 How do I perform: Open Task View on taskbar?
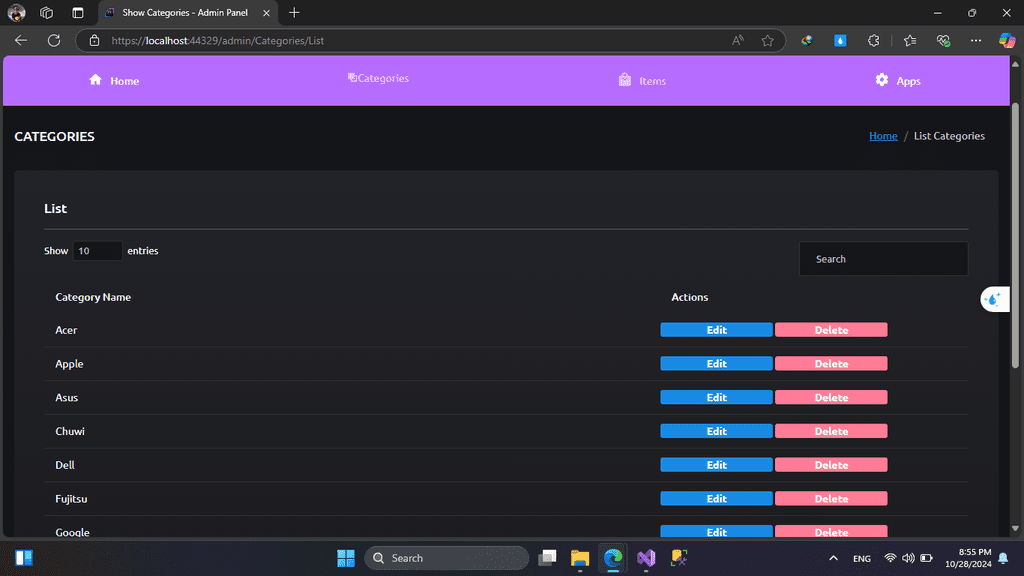point(547,558)
